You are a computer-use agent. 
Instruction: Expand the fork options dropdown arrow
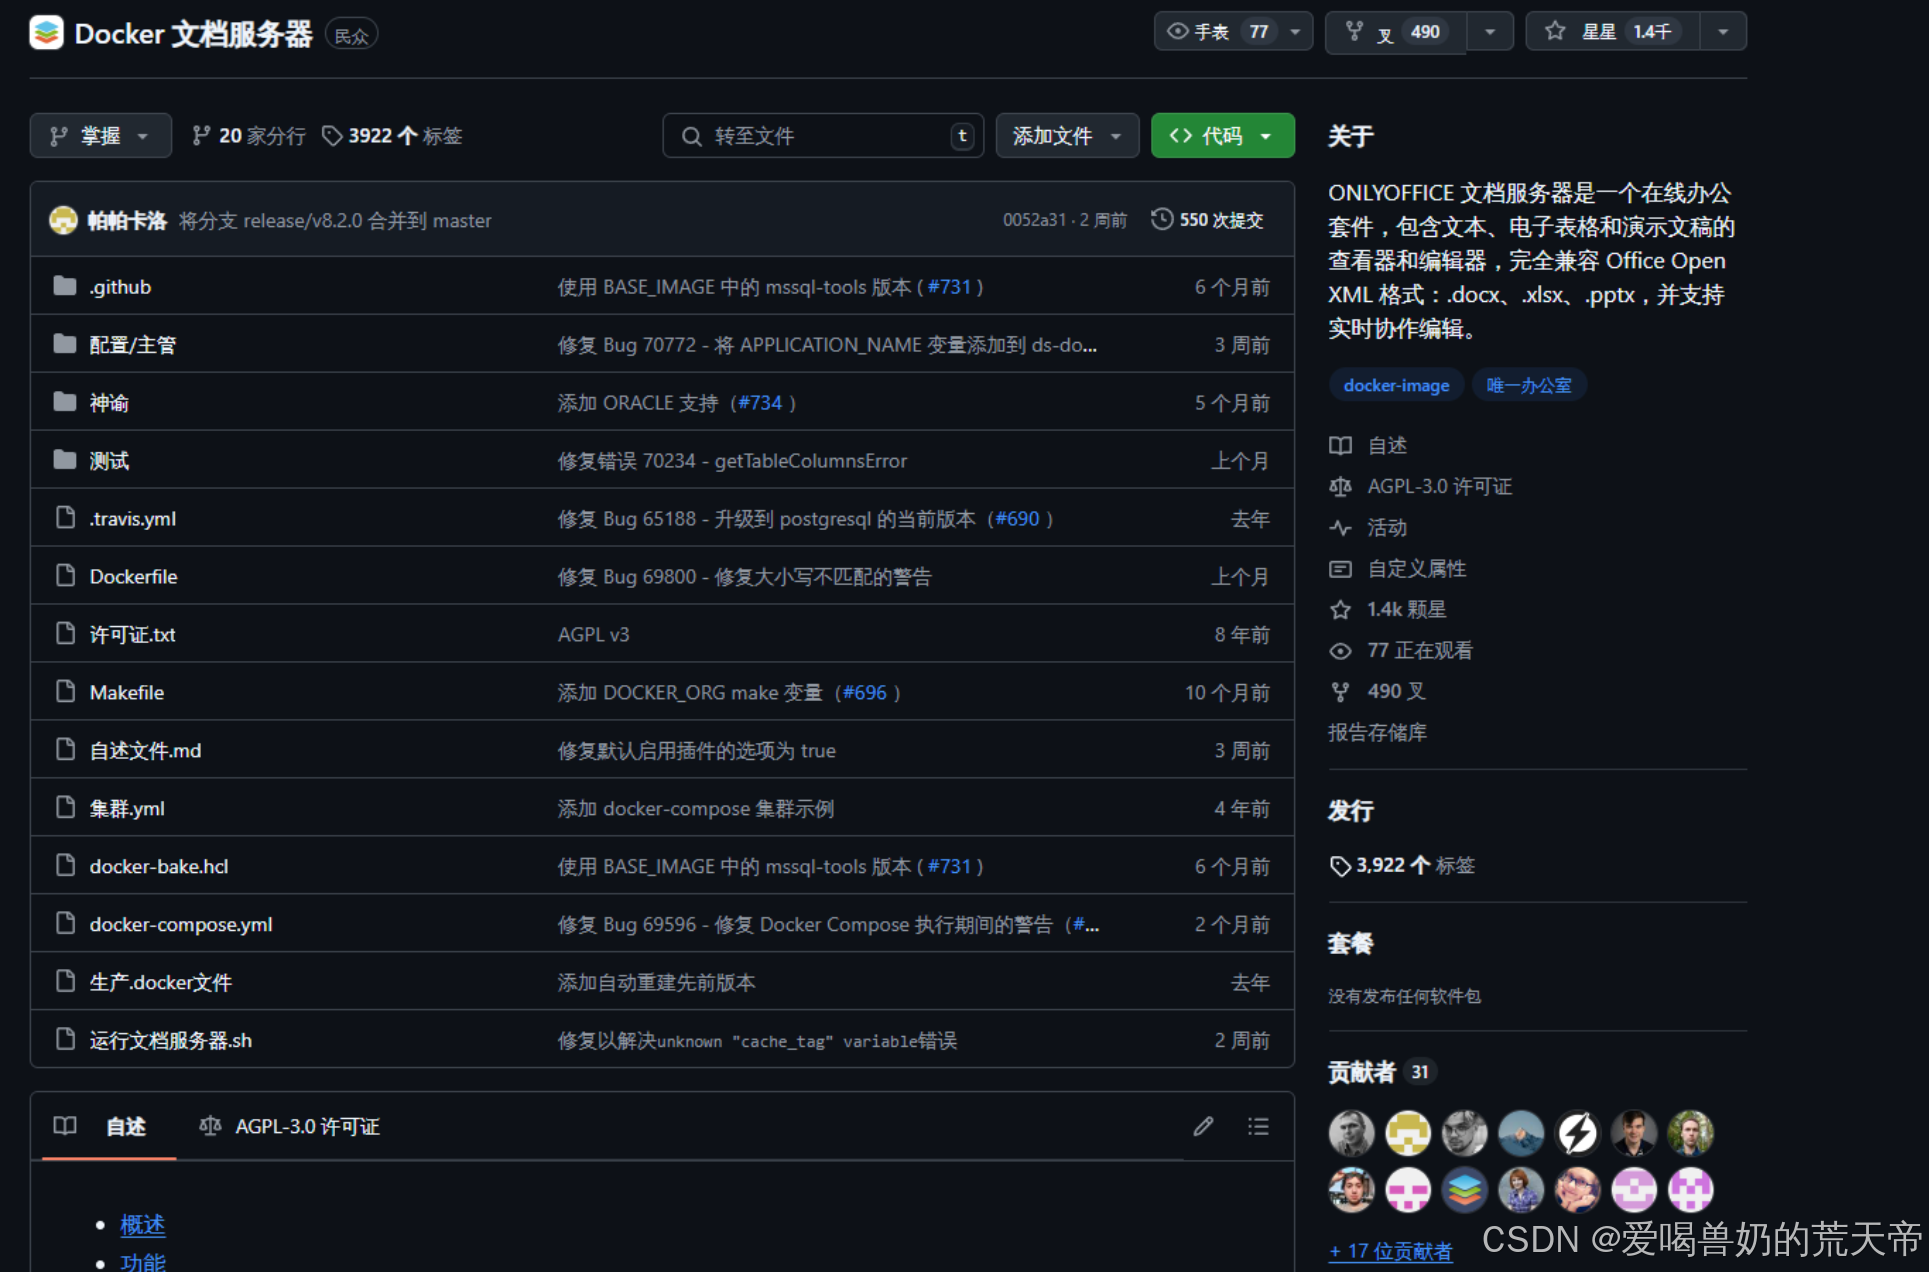click(x=1490, y=31)
